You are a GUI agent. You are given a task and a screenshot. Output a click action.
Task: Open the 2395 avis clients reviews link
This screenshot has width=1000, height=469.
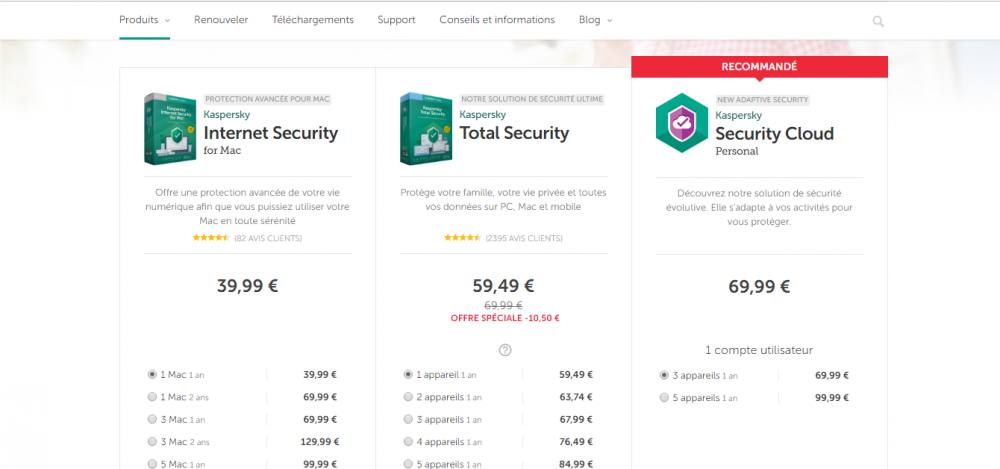(523, 238)
